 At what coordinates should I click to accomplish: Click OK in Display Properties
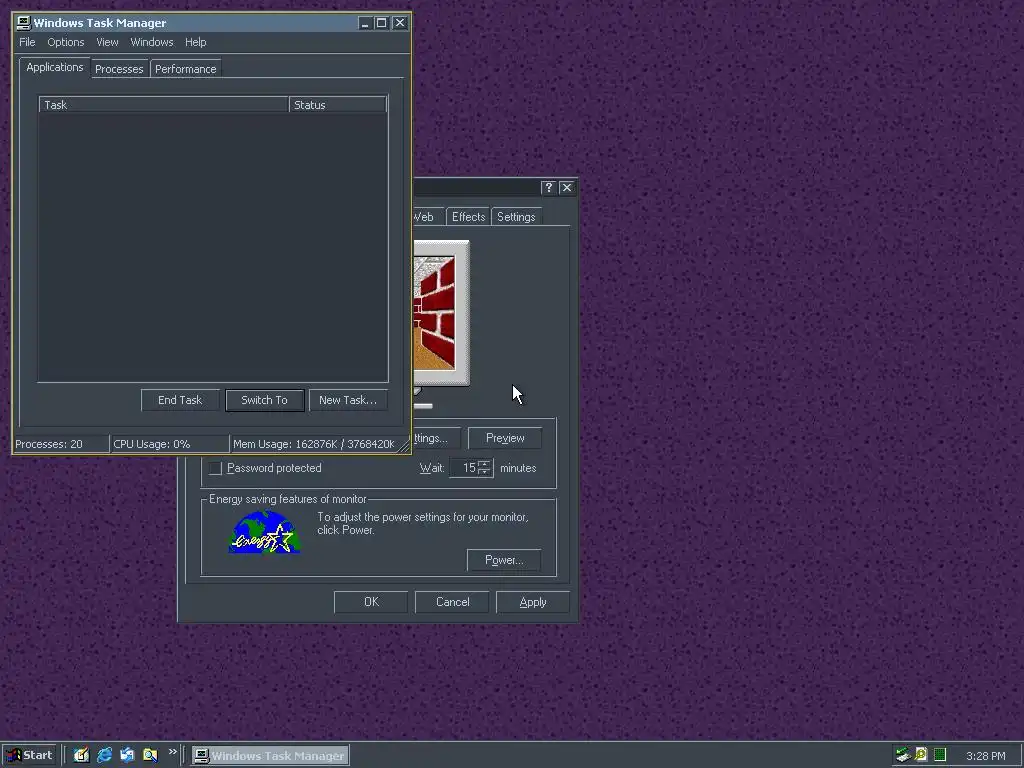371,602
